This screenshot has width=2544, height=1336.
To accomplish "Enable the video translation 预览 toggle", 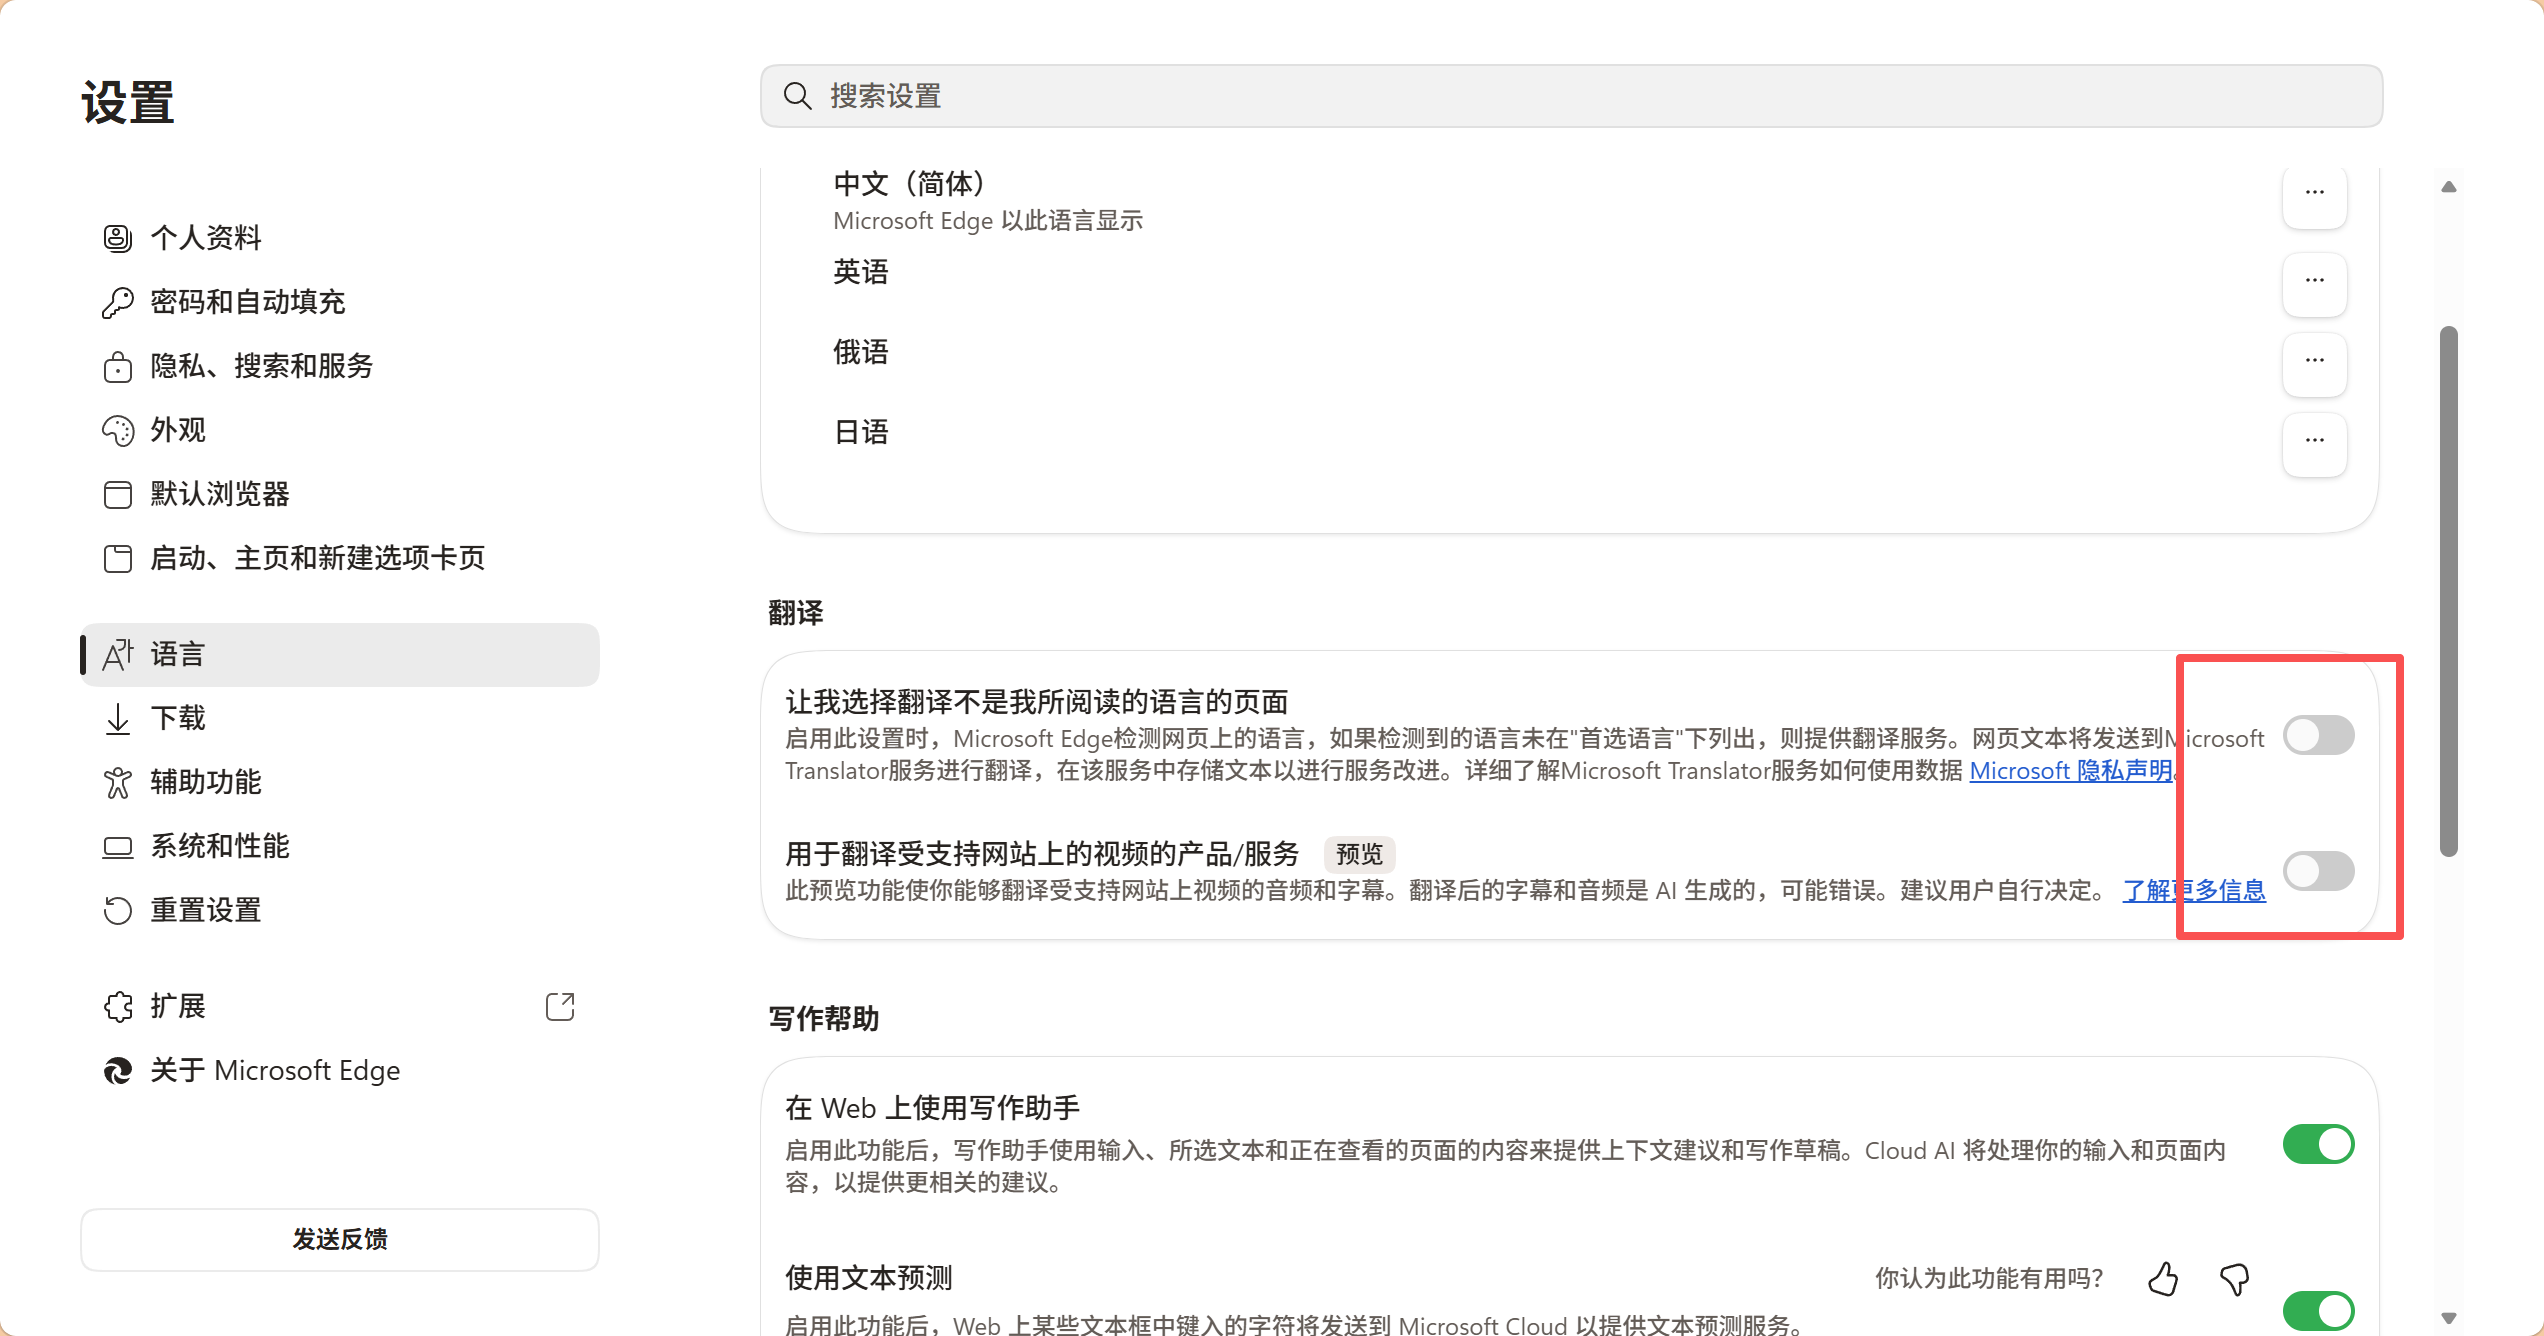I will click(2319, 871).
